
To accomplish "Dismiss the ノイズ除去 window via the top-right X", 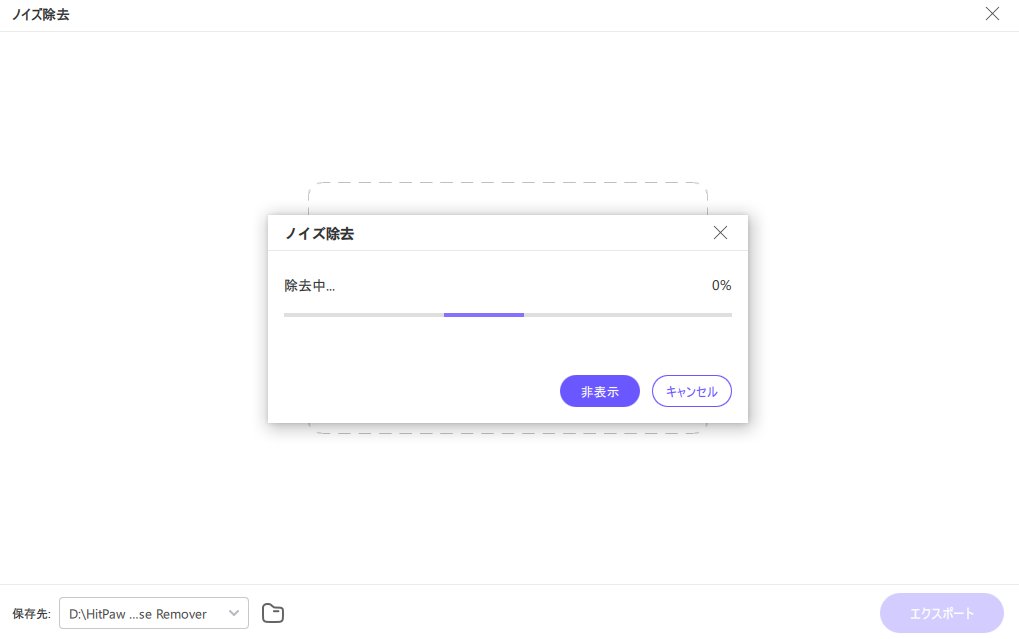I will (x=992, y=14).
